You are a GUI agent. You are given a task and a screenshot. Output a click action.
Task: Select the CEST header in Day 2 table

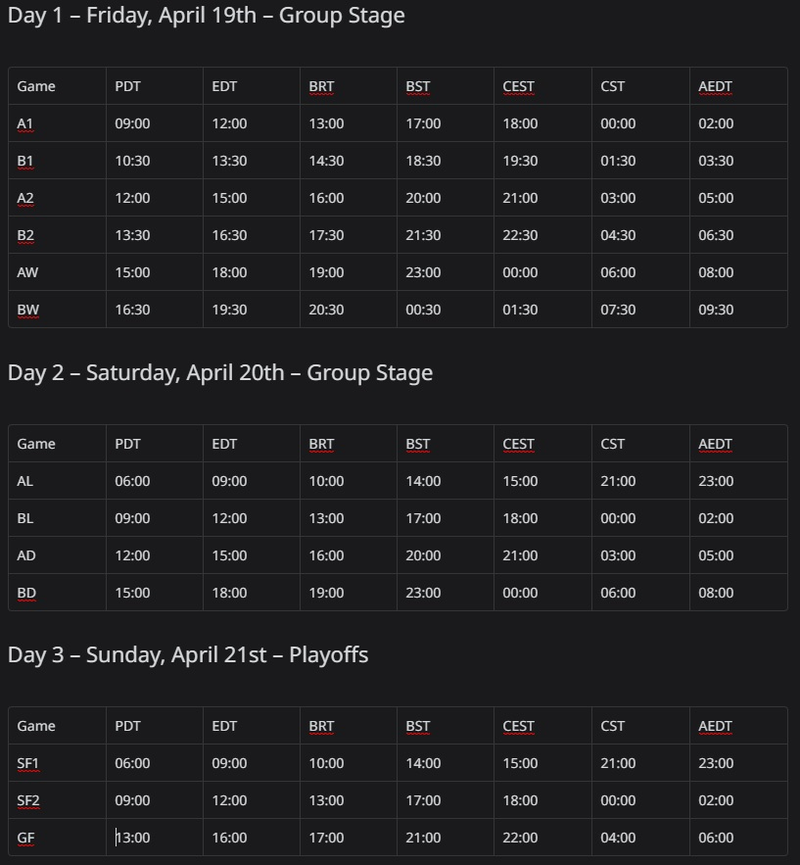pos(543,444)
